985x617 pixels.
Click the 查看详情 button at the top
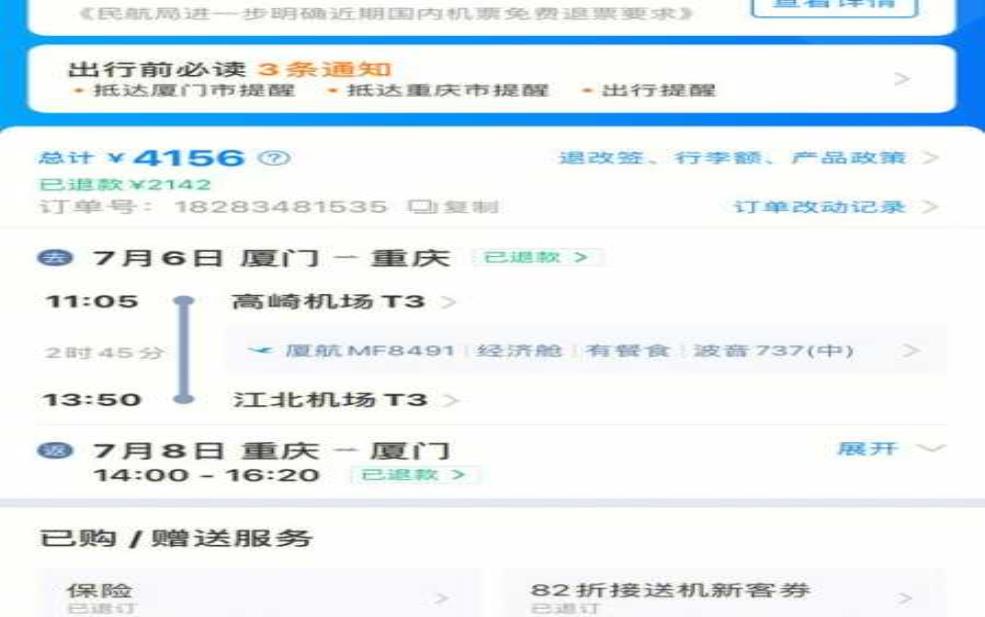point(834,8)
